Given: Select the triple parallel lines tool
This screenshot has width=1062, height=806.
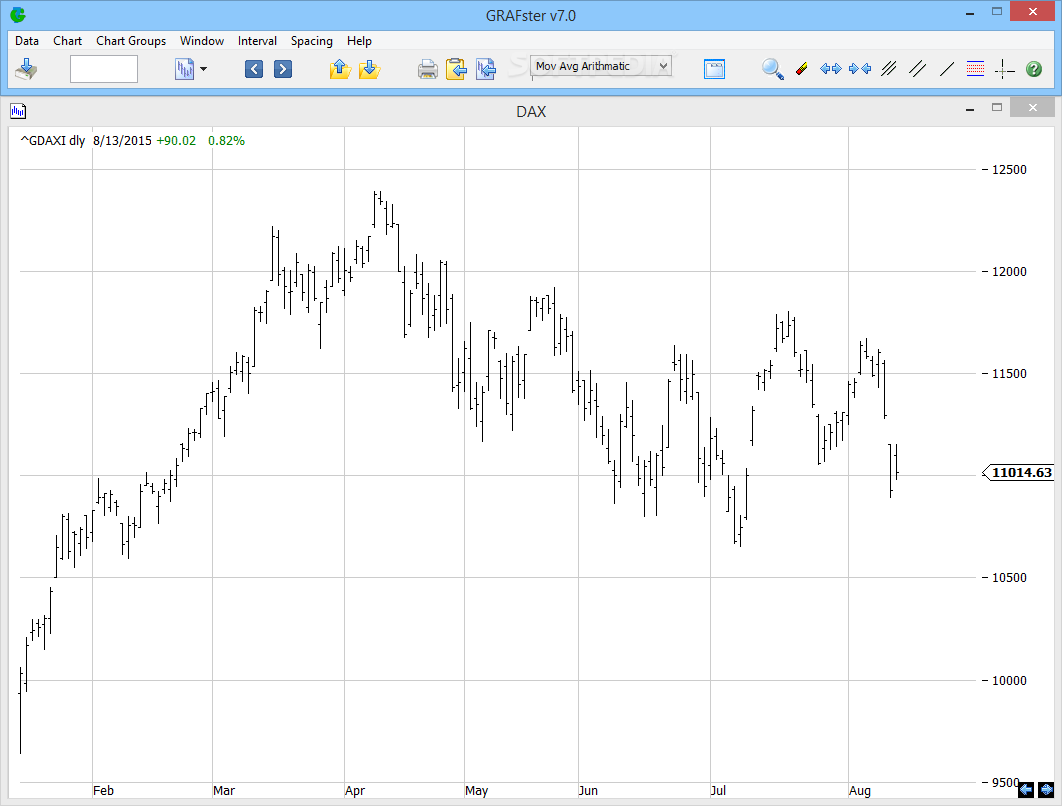Looking at the screenshot, I should [889, 69].
